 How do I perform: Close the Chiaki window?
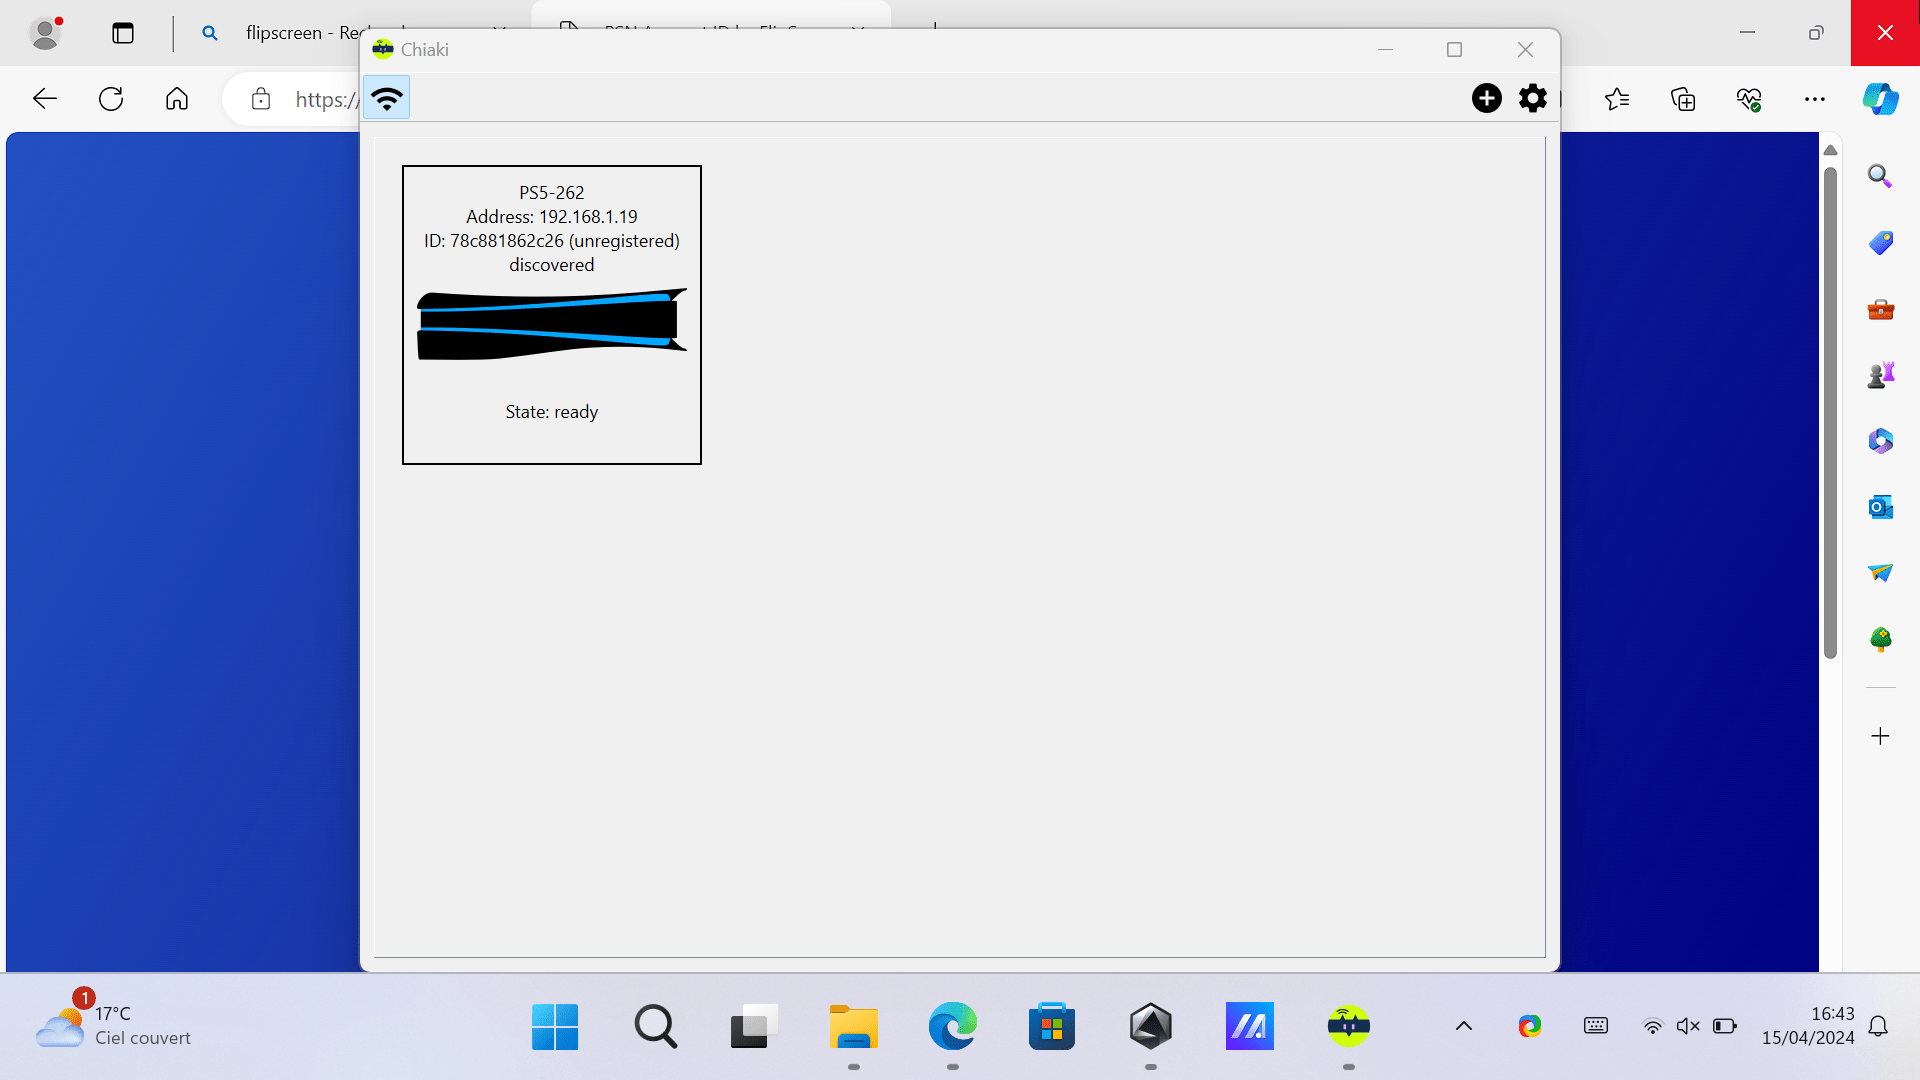[1525, 49]
